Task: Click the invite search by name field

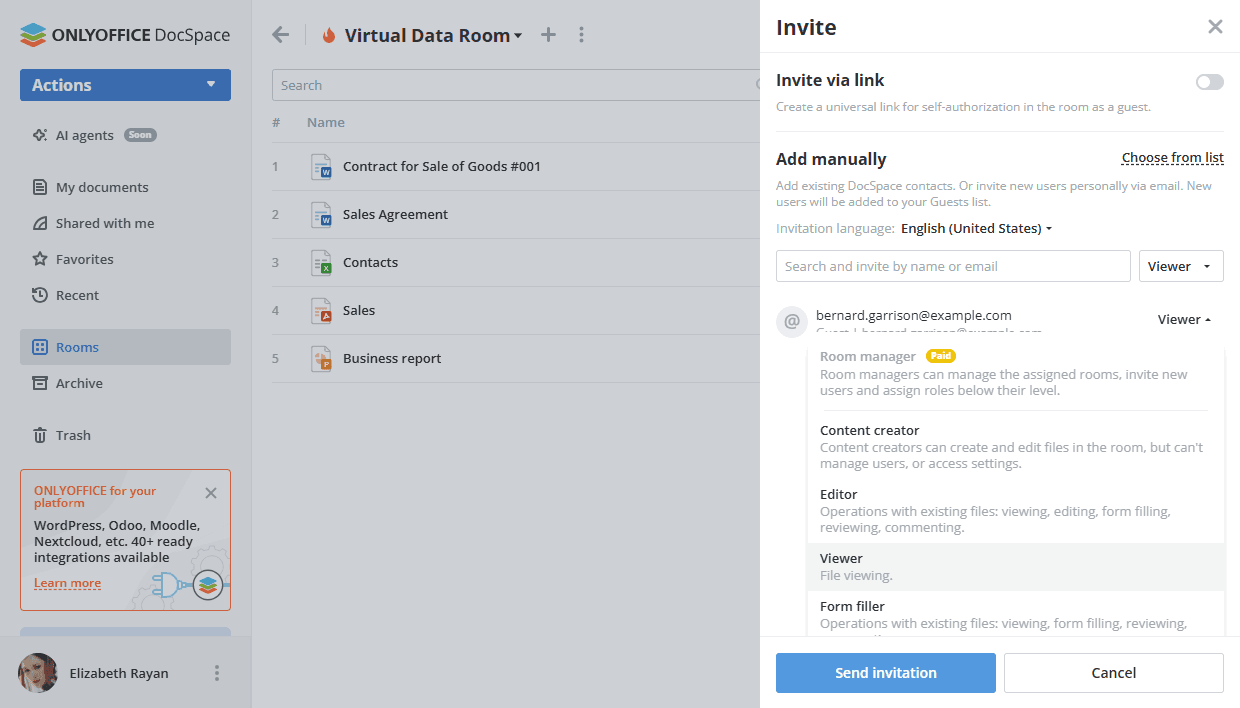Action: tap(952, 265)
